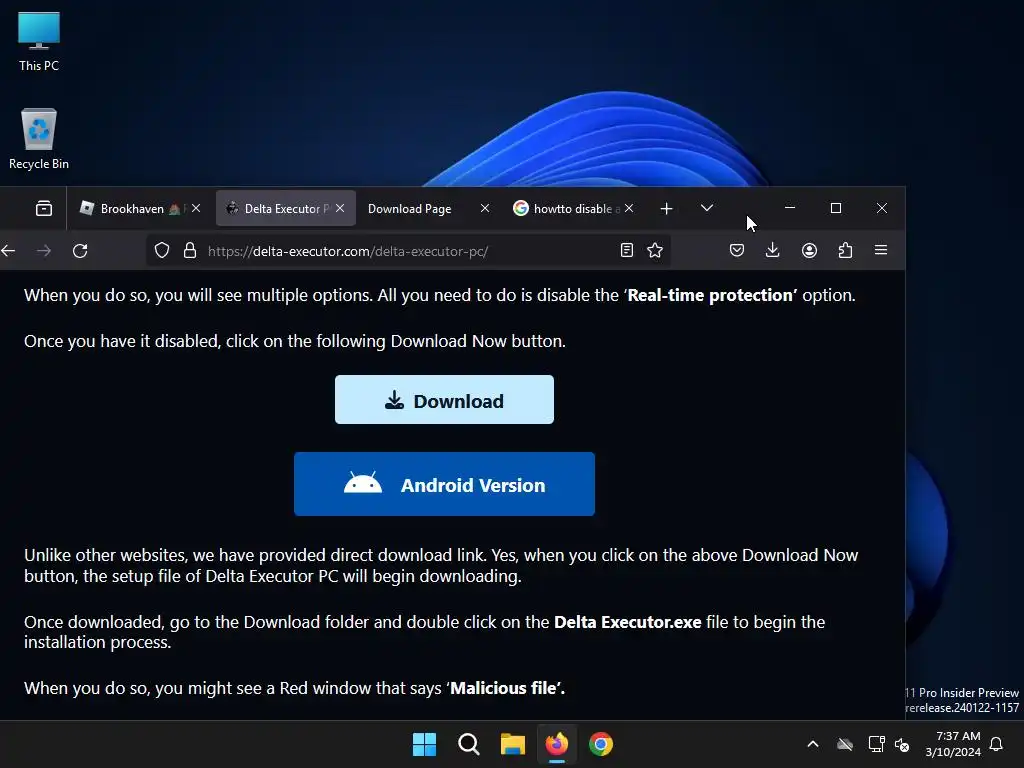
Task: Close the Delta Executor tab
Action: click(x=340, y=208)
